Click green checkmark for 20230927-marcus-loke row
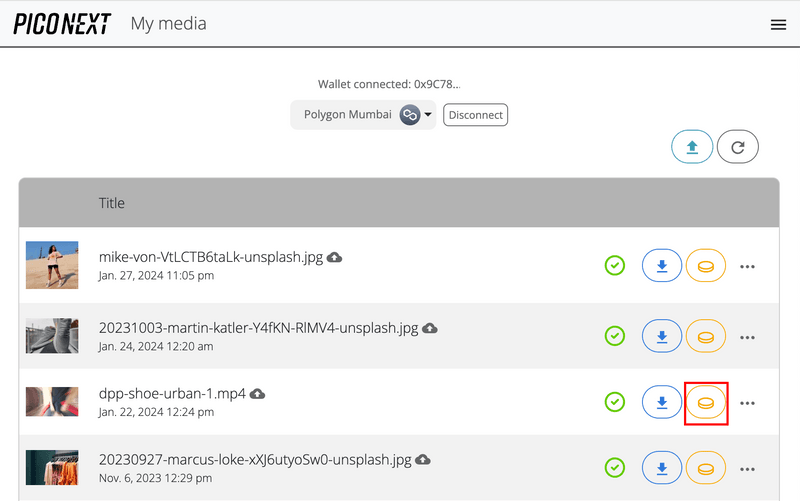This screenshot has height=501, width=800. [x=615, y=467]
